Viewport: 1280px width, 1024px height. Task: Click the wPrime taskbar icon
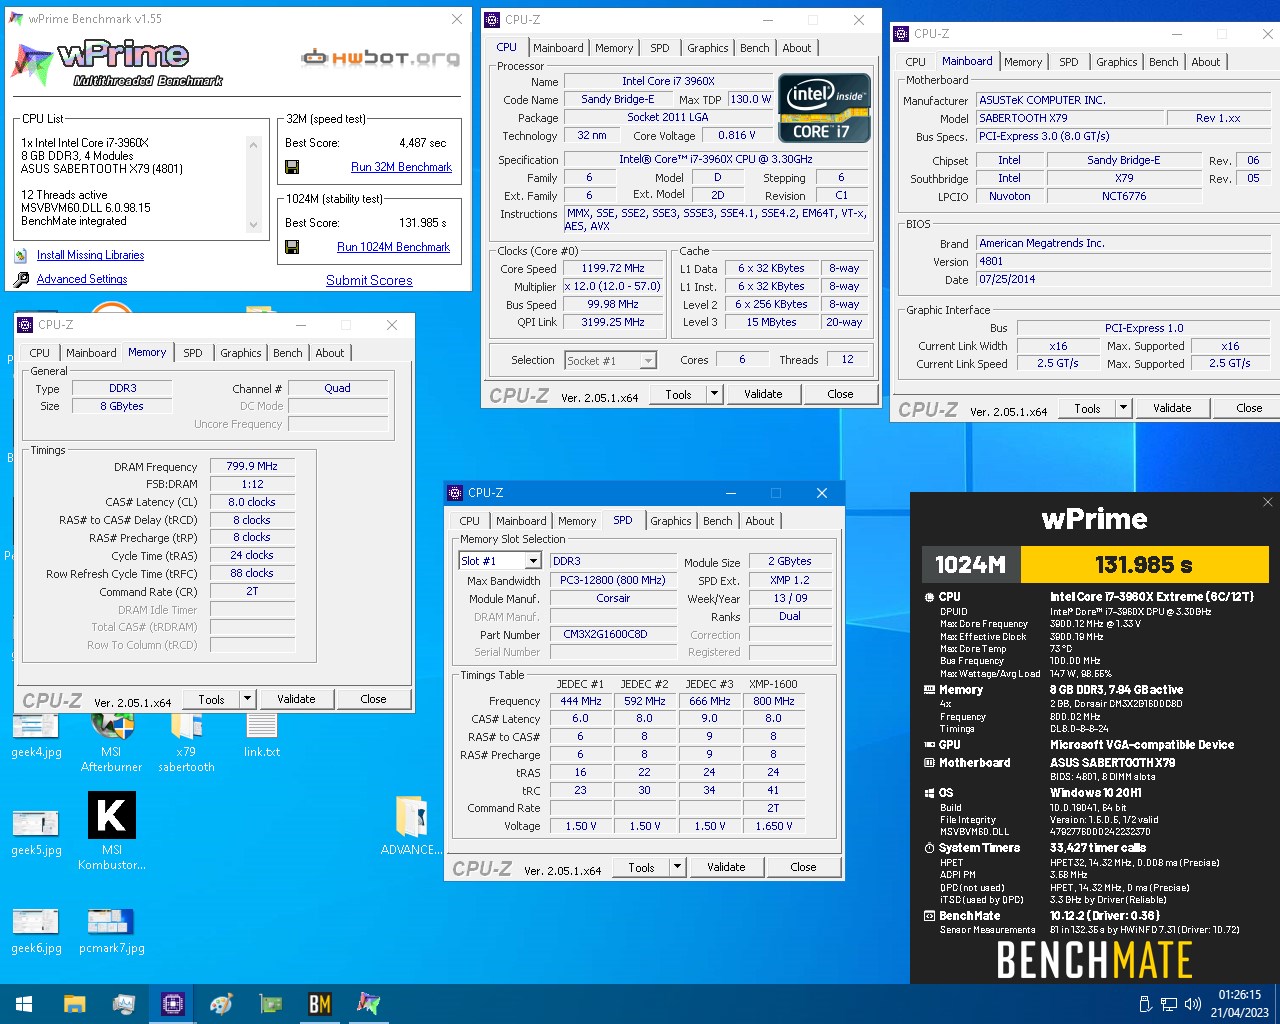point(368,1004)
